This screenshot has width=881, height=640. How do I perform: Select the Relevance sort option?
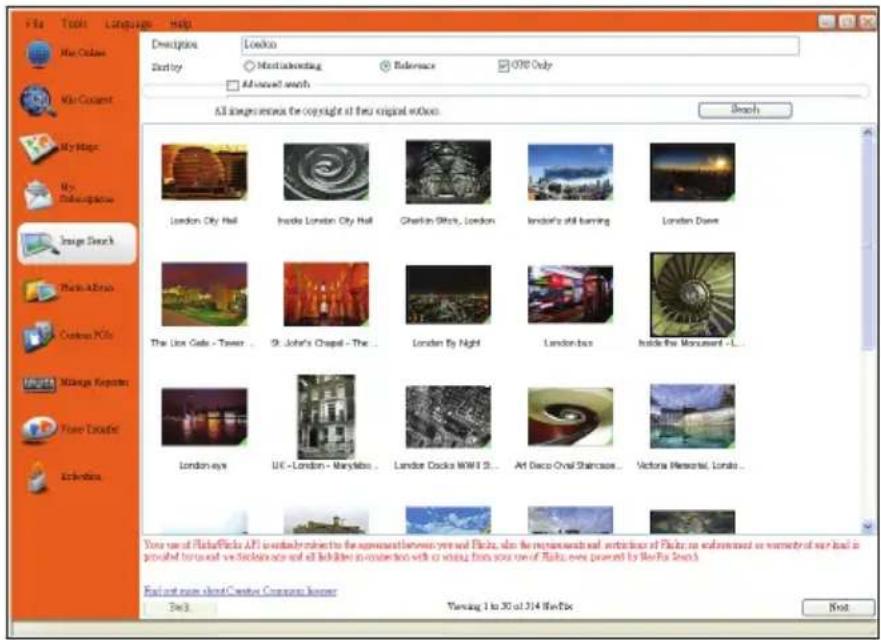tap(385, 66)
